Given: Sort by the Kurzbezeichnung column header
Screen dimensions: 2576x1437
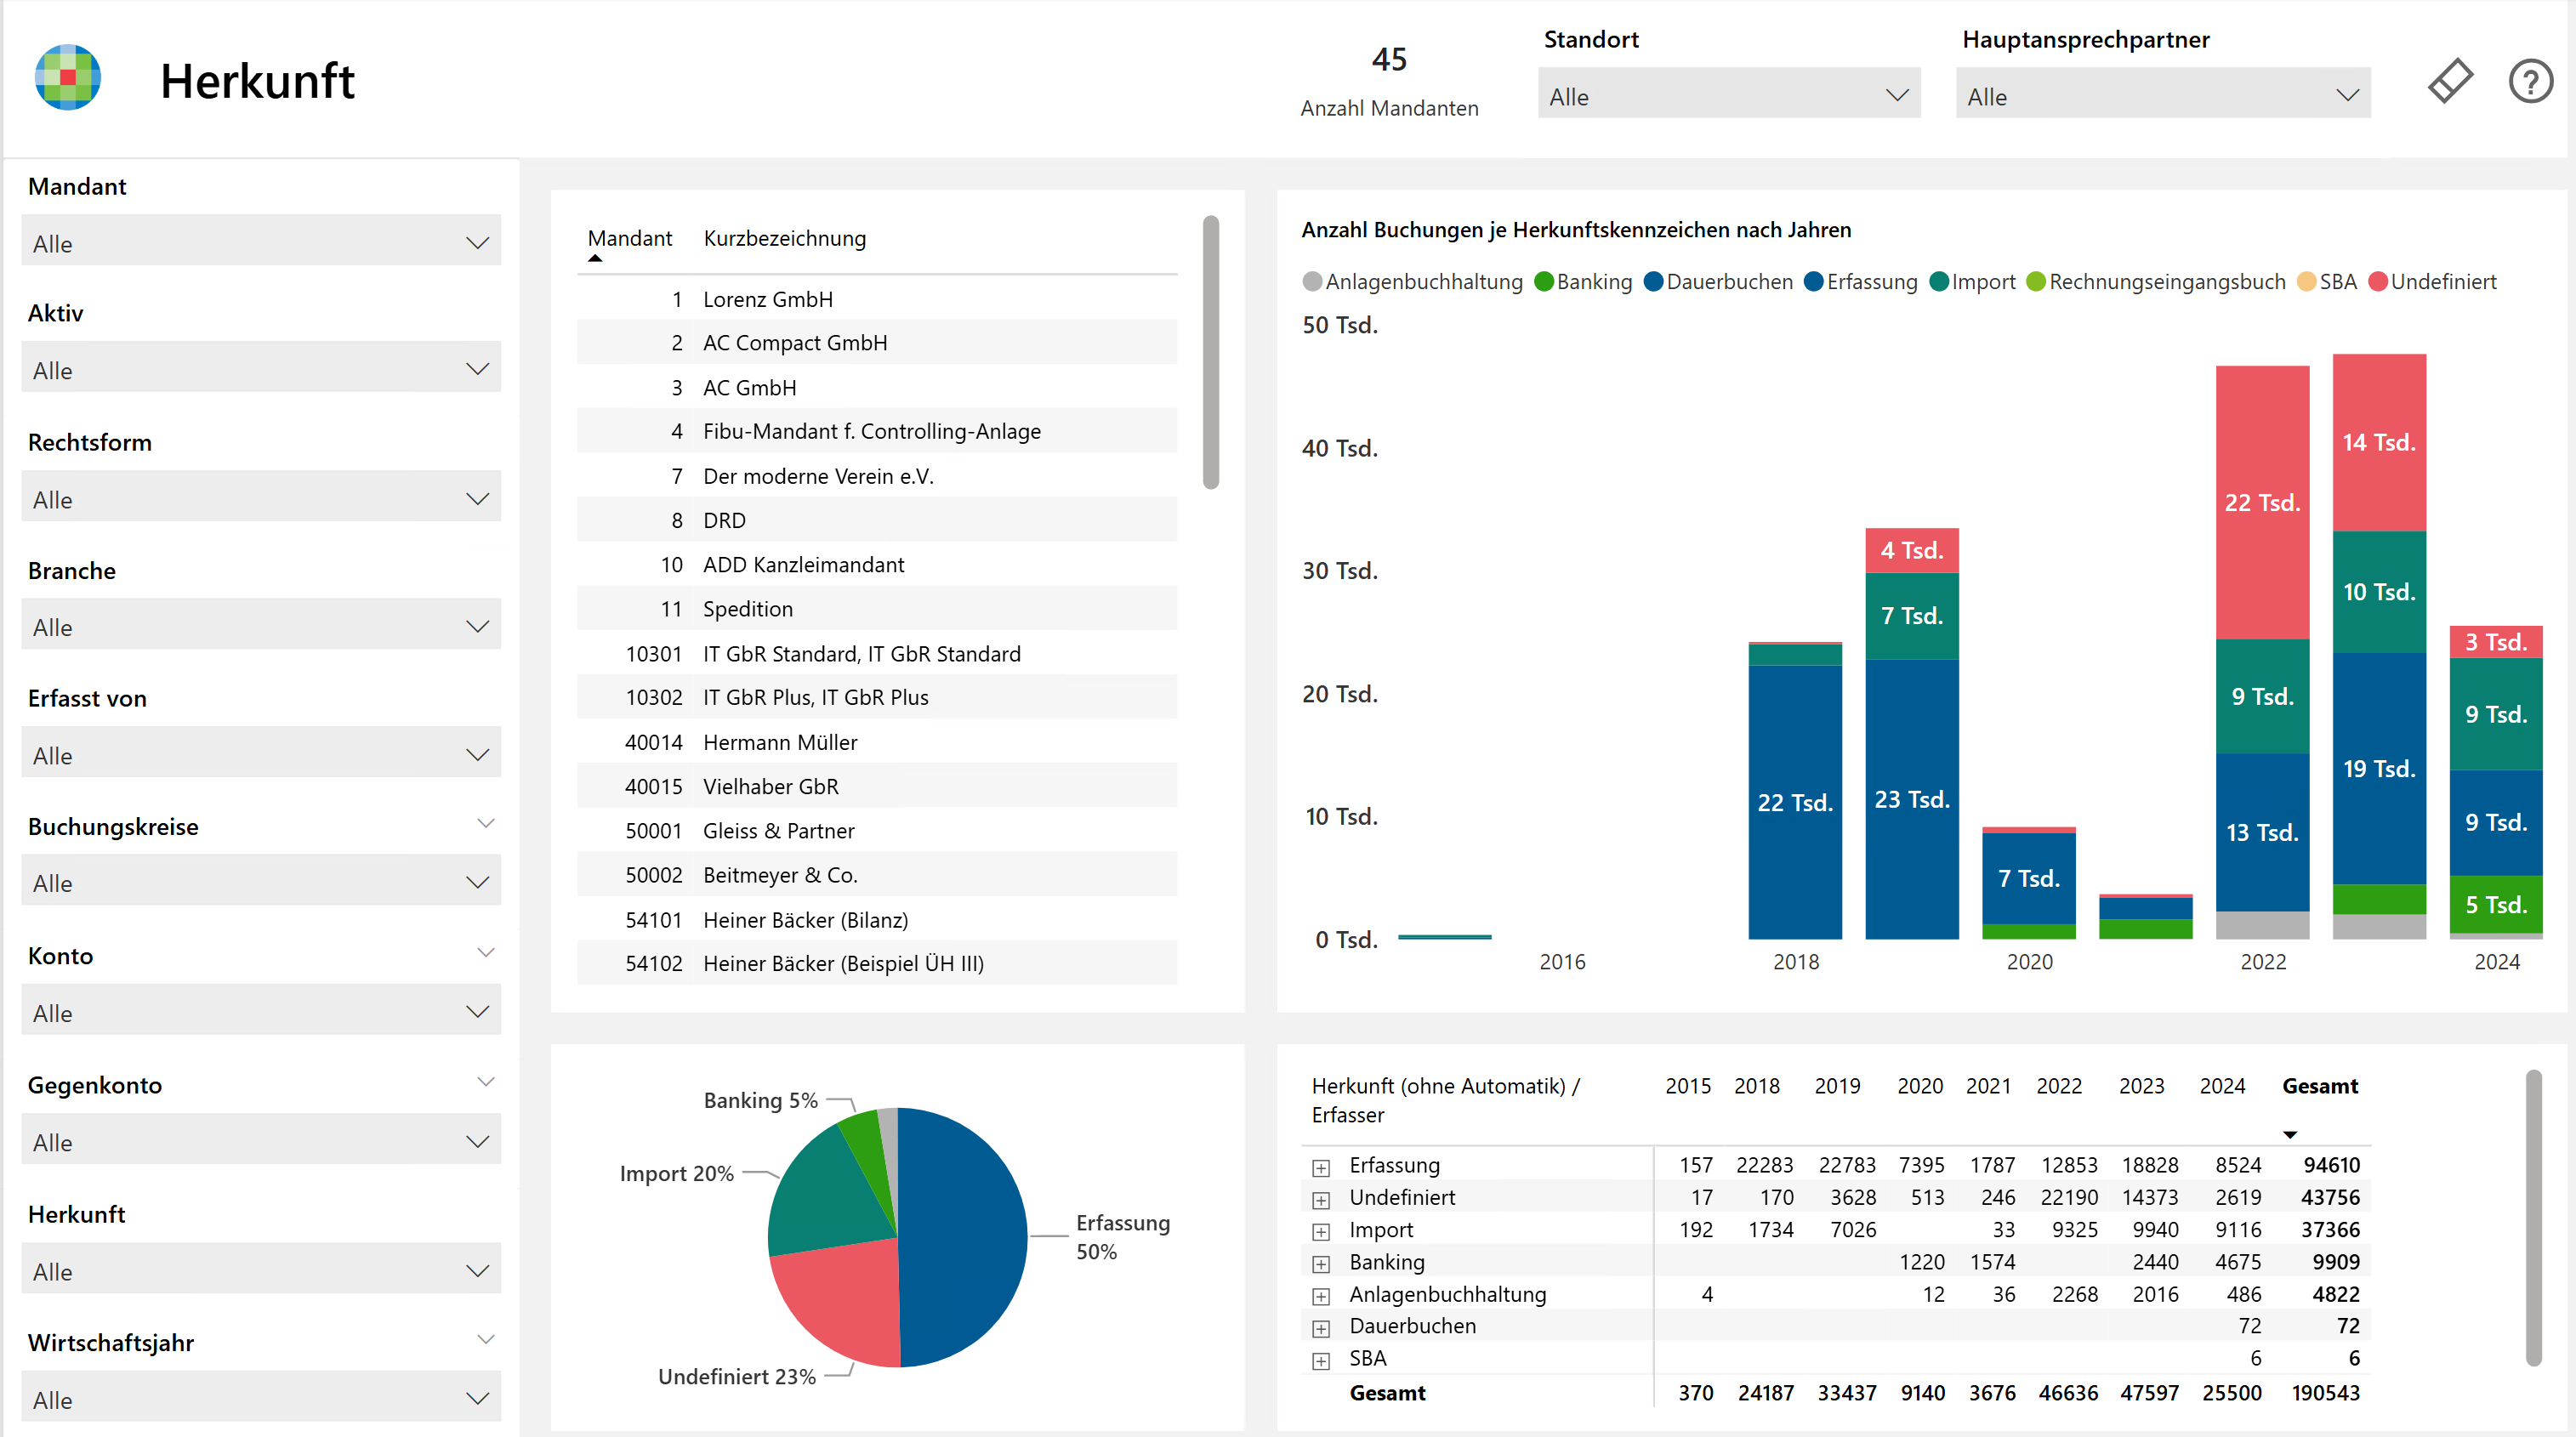Looking at the screenshot, I should tap(785, 239).
